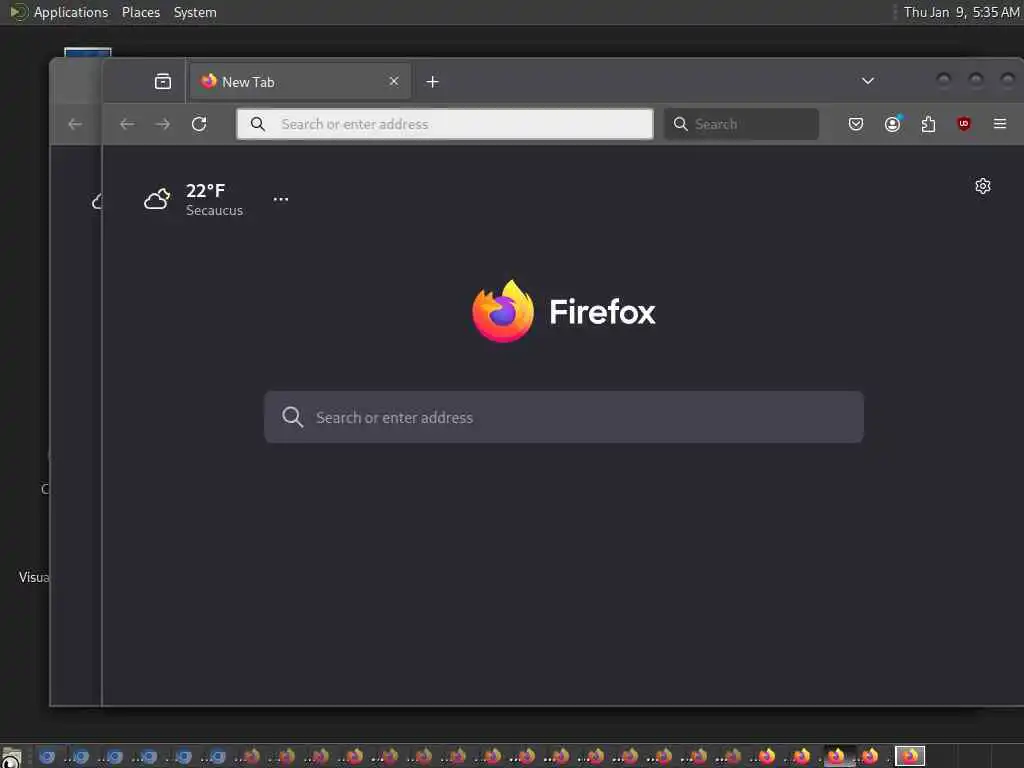The image size is (1024, 768).
Task: Open the uBlock Origin shield icon
Action: 964,124
